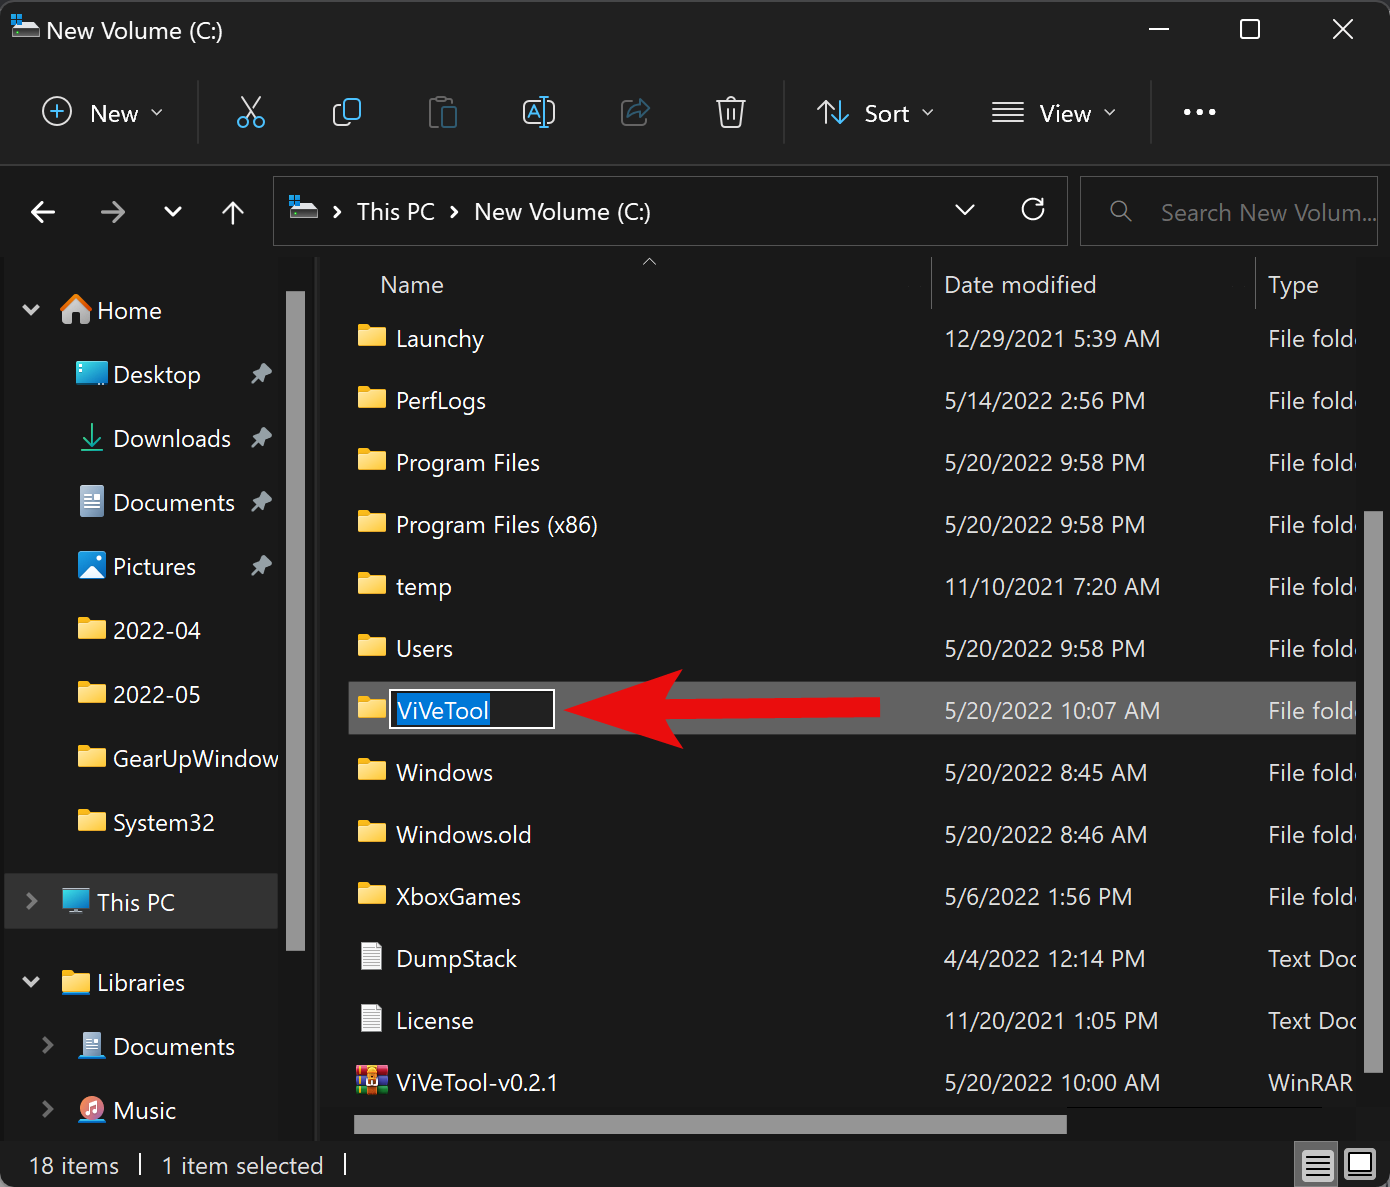
Task: Expand the Libraries Documents node
Action: [47, 1046]
